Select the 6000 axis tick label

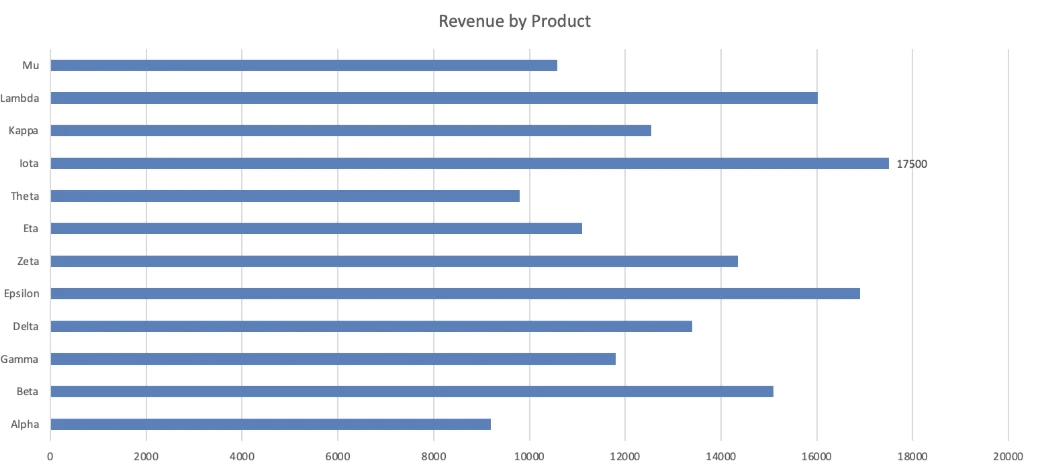click(338, 455)
